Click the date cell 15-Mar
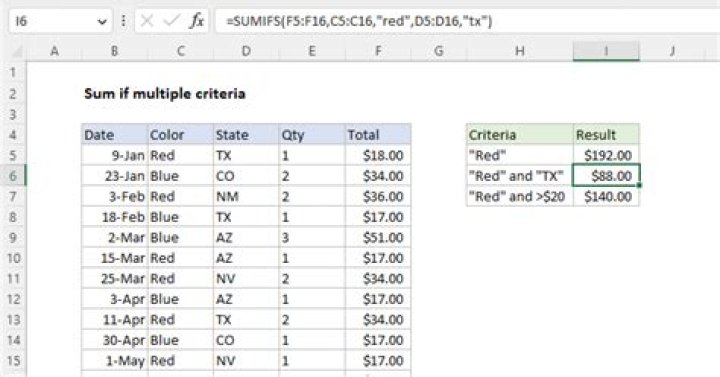This screenshot has width=720, height=377. [x=115, y=258]
